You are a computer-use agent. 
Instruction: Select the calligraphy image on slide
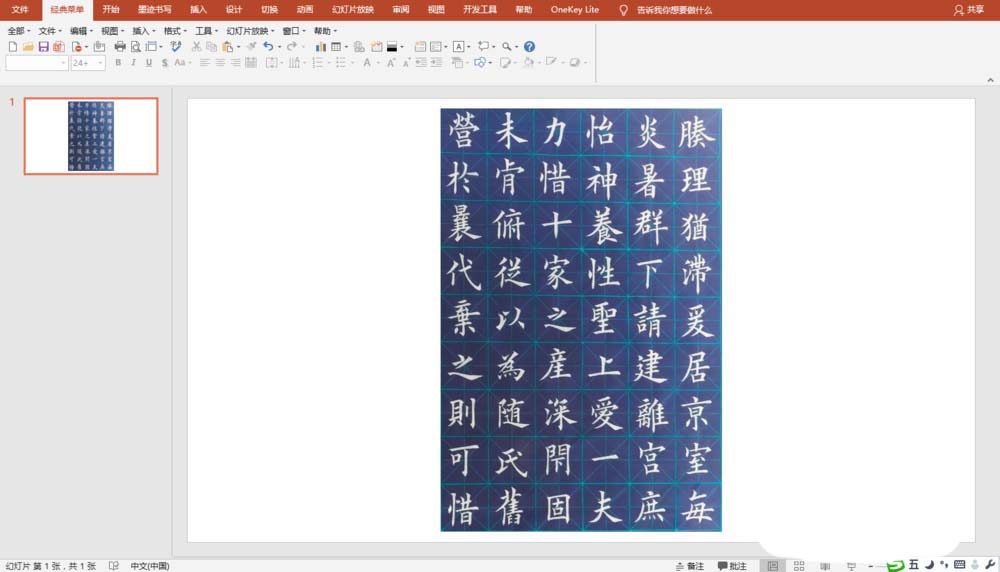point(581,319)
